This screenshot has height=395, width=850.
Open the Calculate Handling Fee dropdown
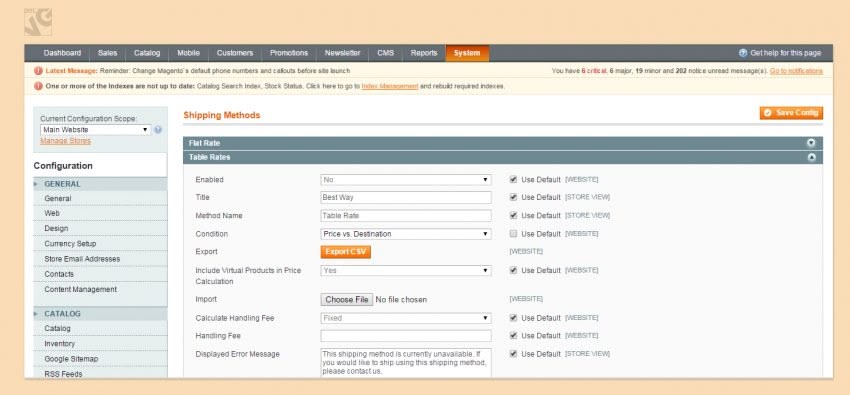tap(405, 318)
